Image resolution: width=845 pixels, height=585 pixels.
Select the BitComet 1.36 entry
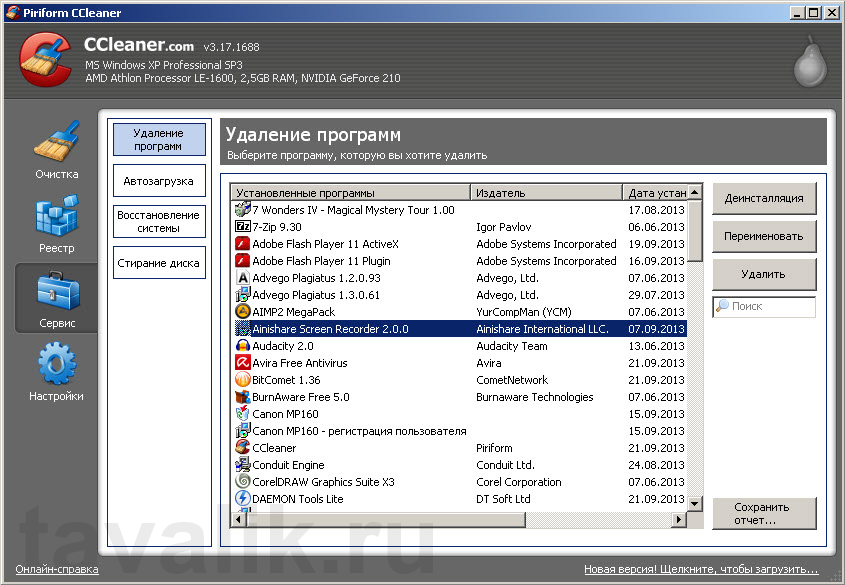[460, 380]
